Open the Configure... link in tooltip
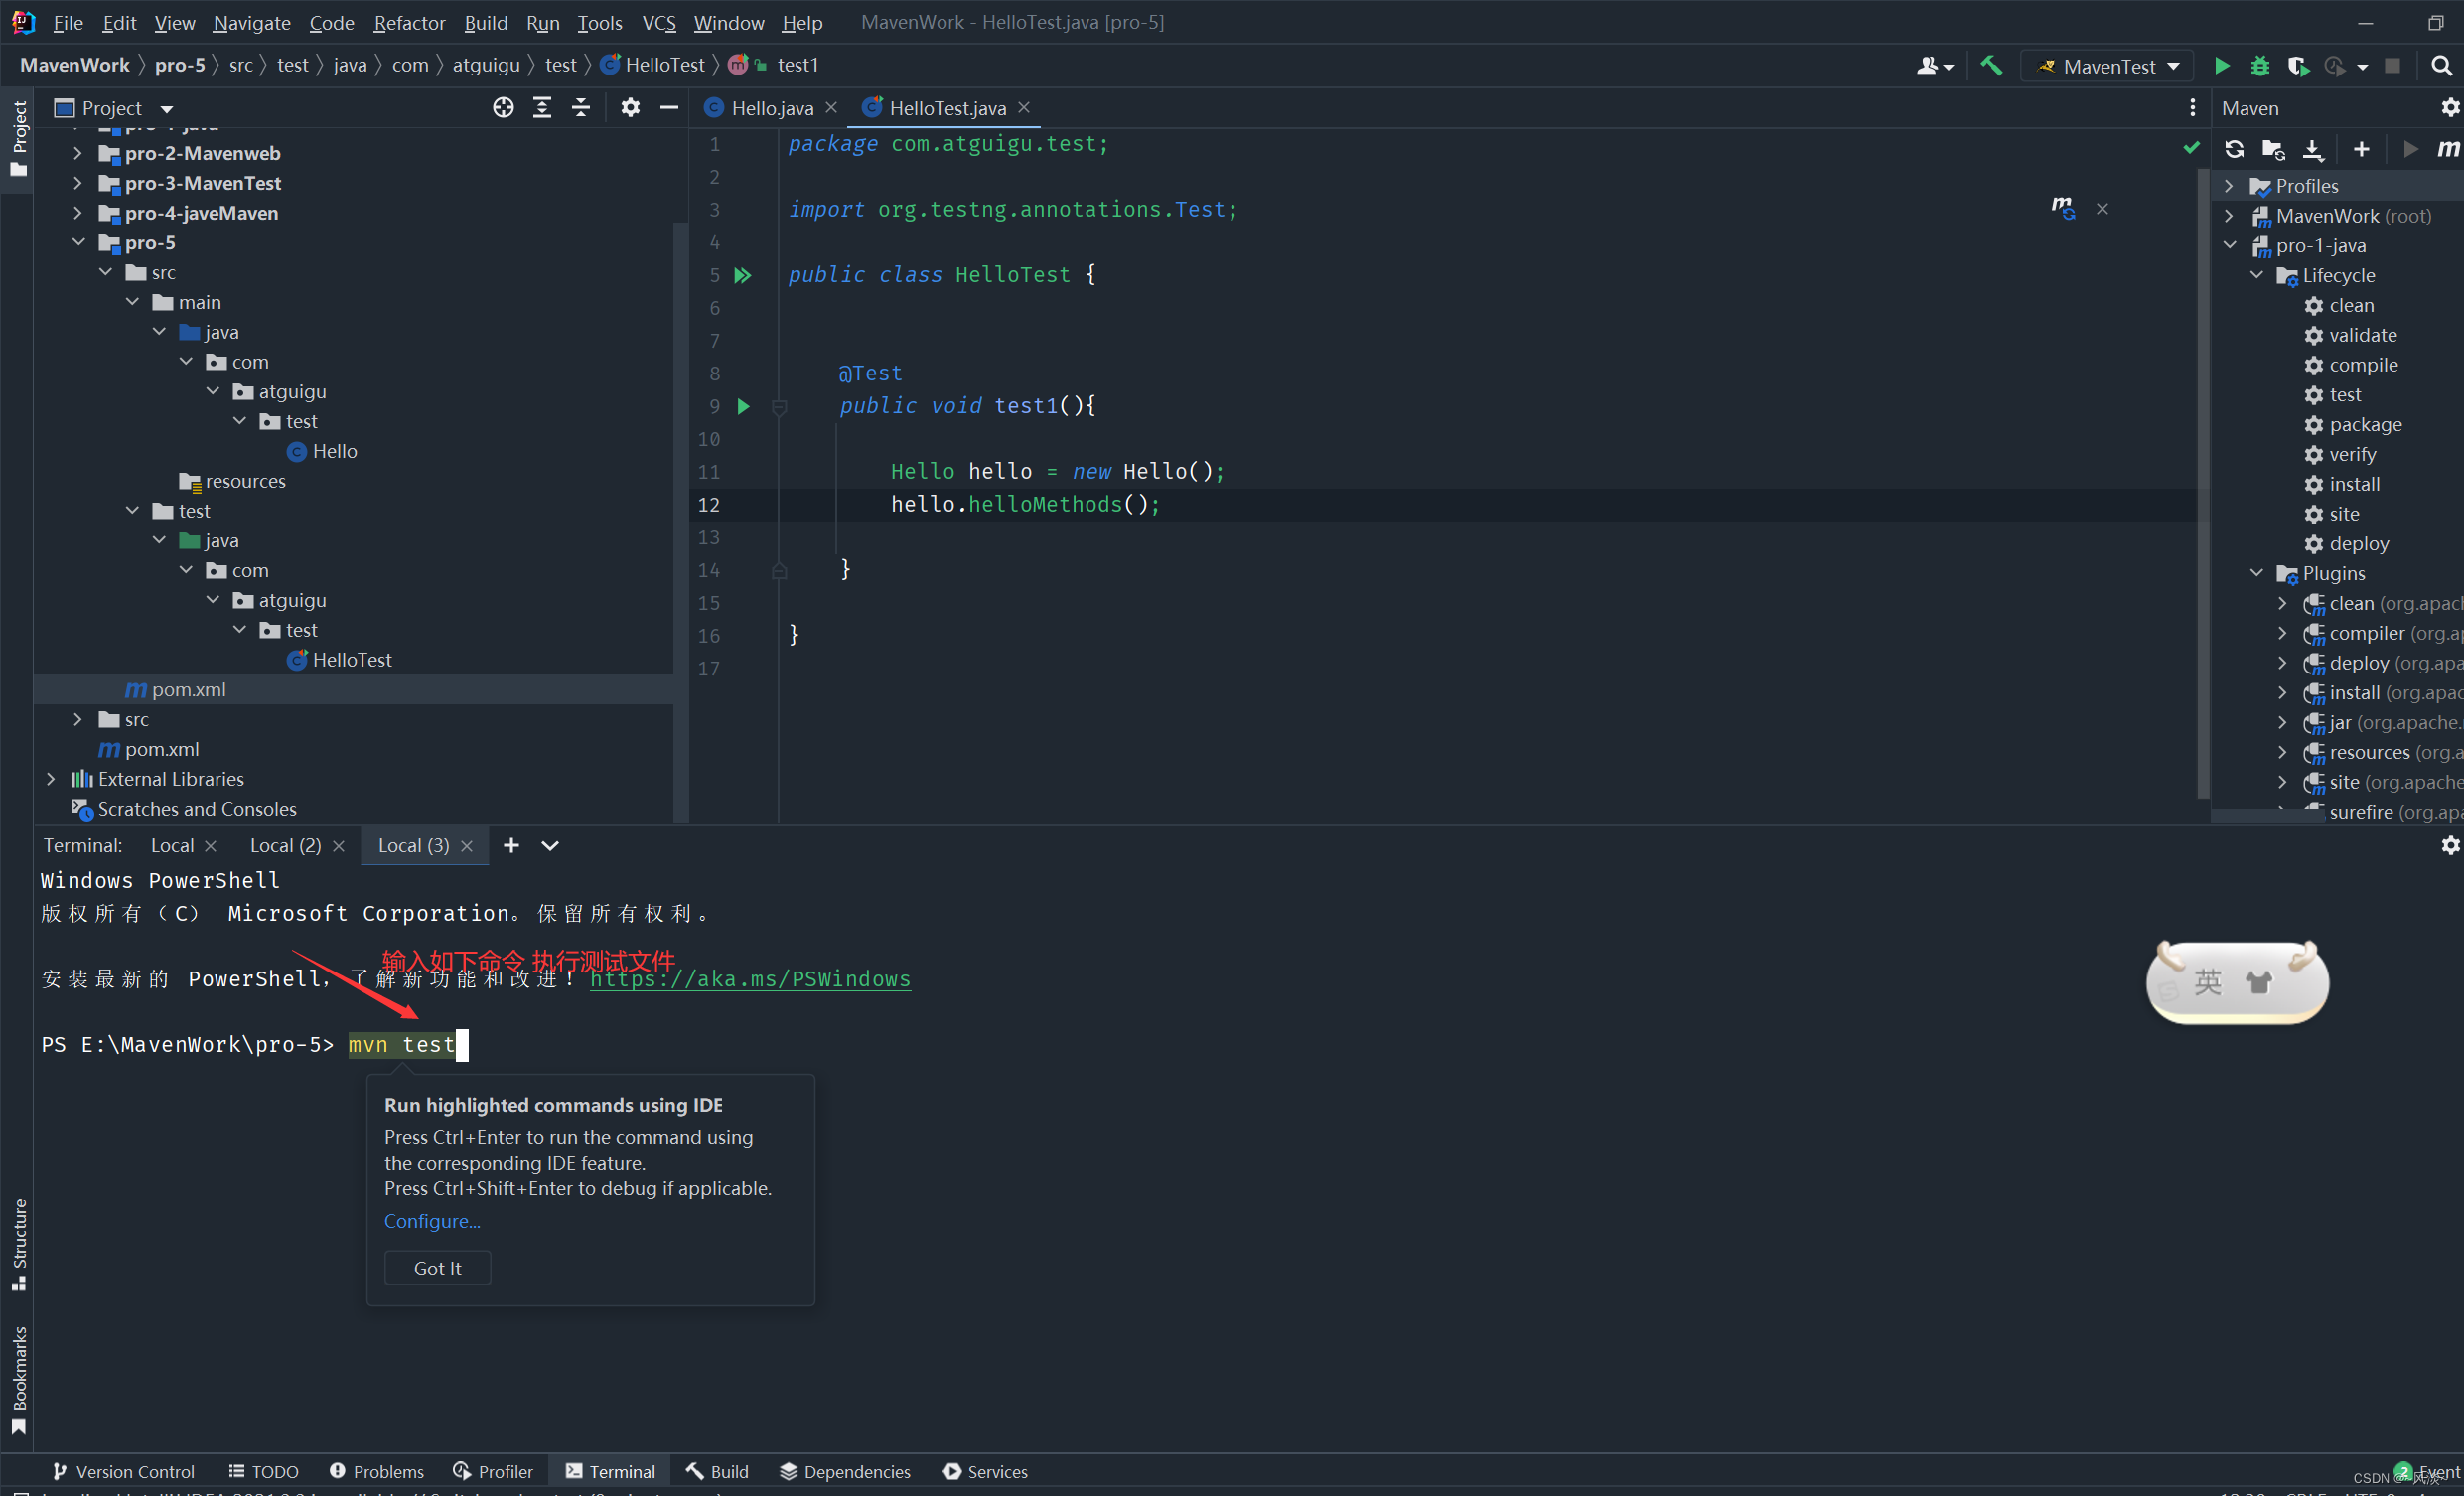 (x=432, y=1221)
